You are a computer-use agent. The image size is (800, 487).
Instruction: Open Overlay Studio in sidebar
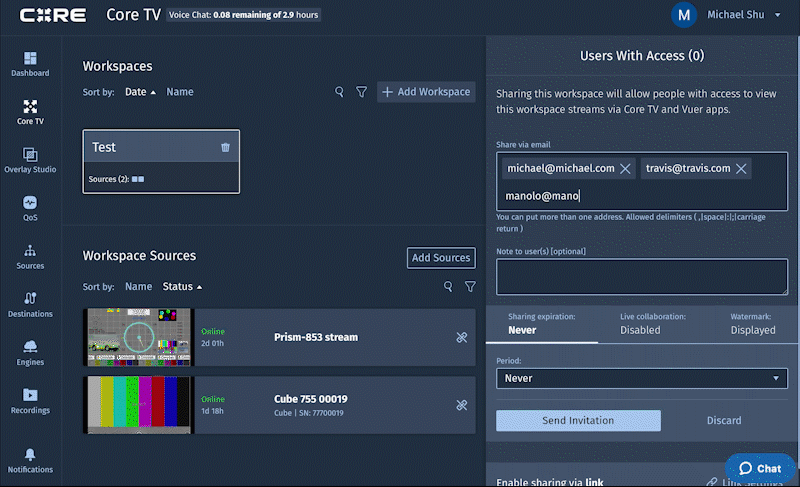pos(30,160)
